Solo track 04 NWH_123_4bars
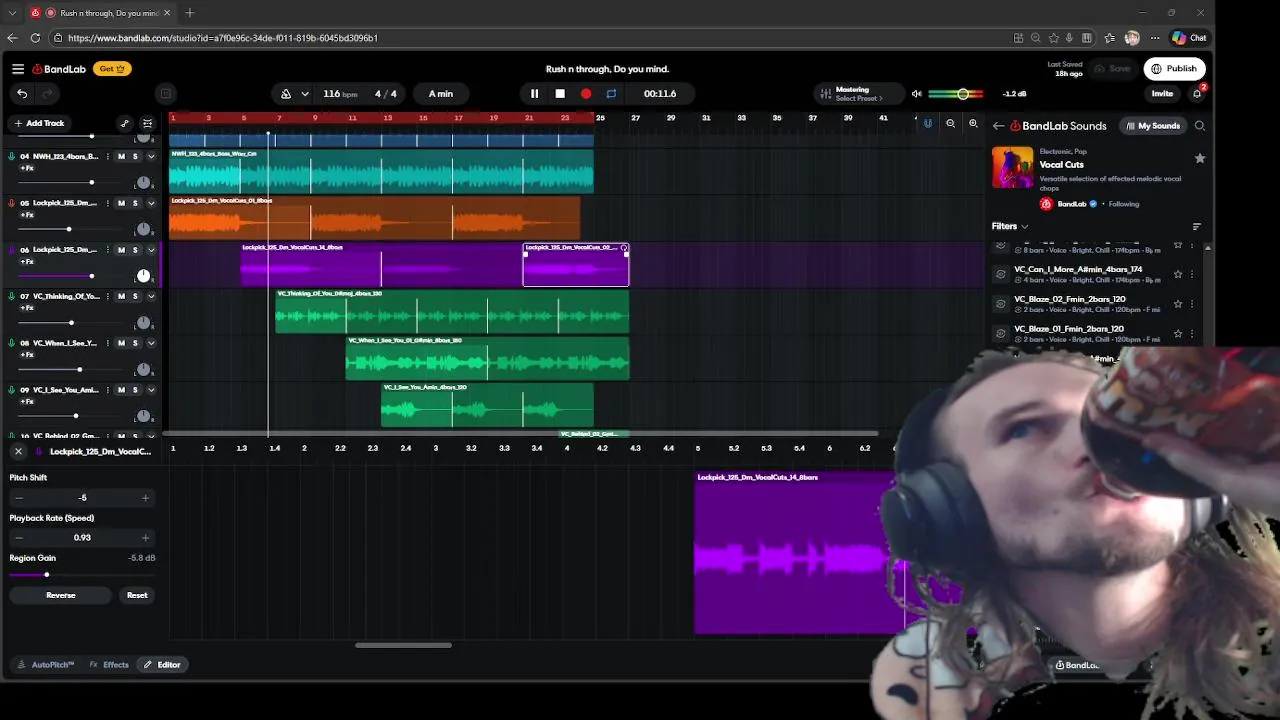This screenshot has height=720, width=1280. coord(135,157)
